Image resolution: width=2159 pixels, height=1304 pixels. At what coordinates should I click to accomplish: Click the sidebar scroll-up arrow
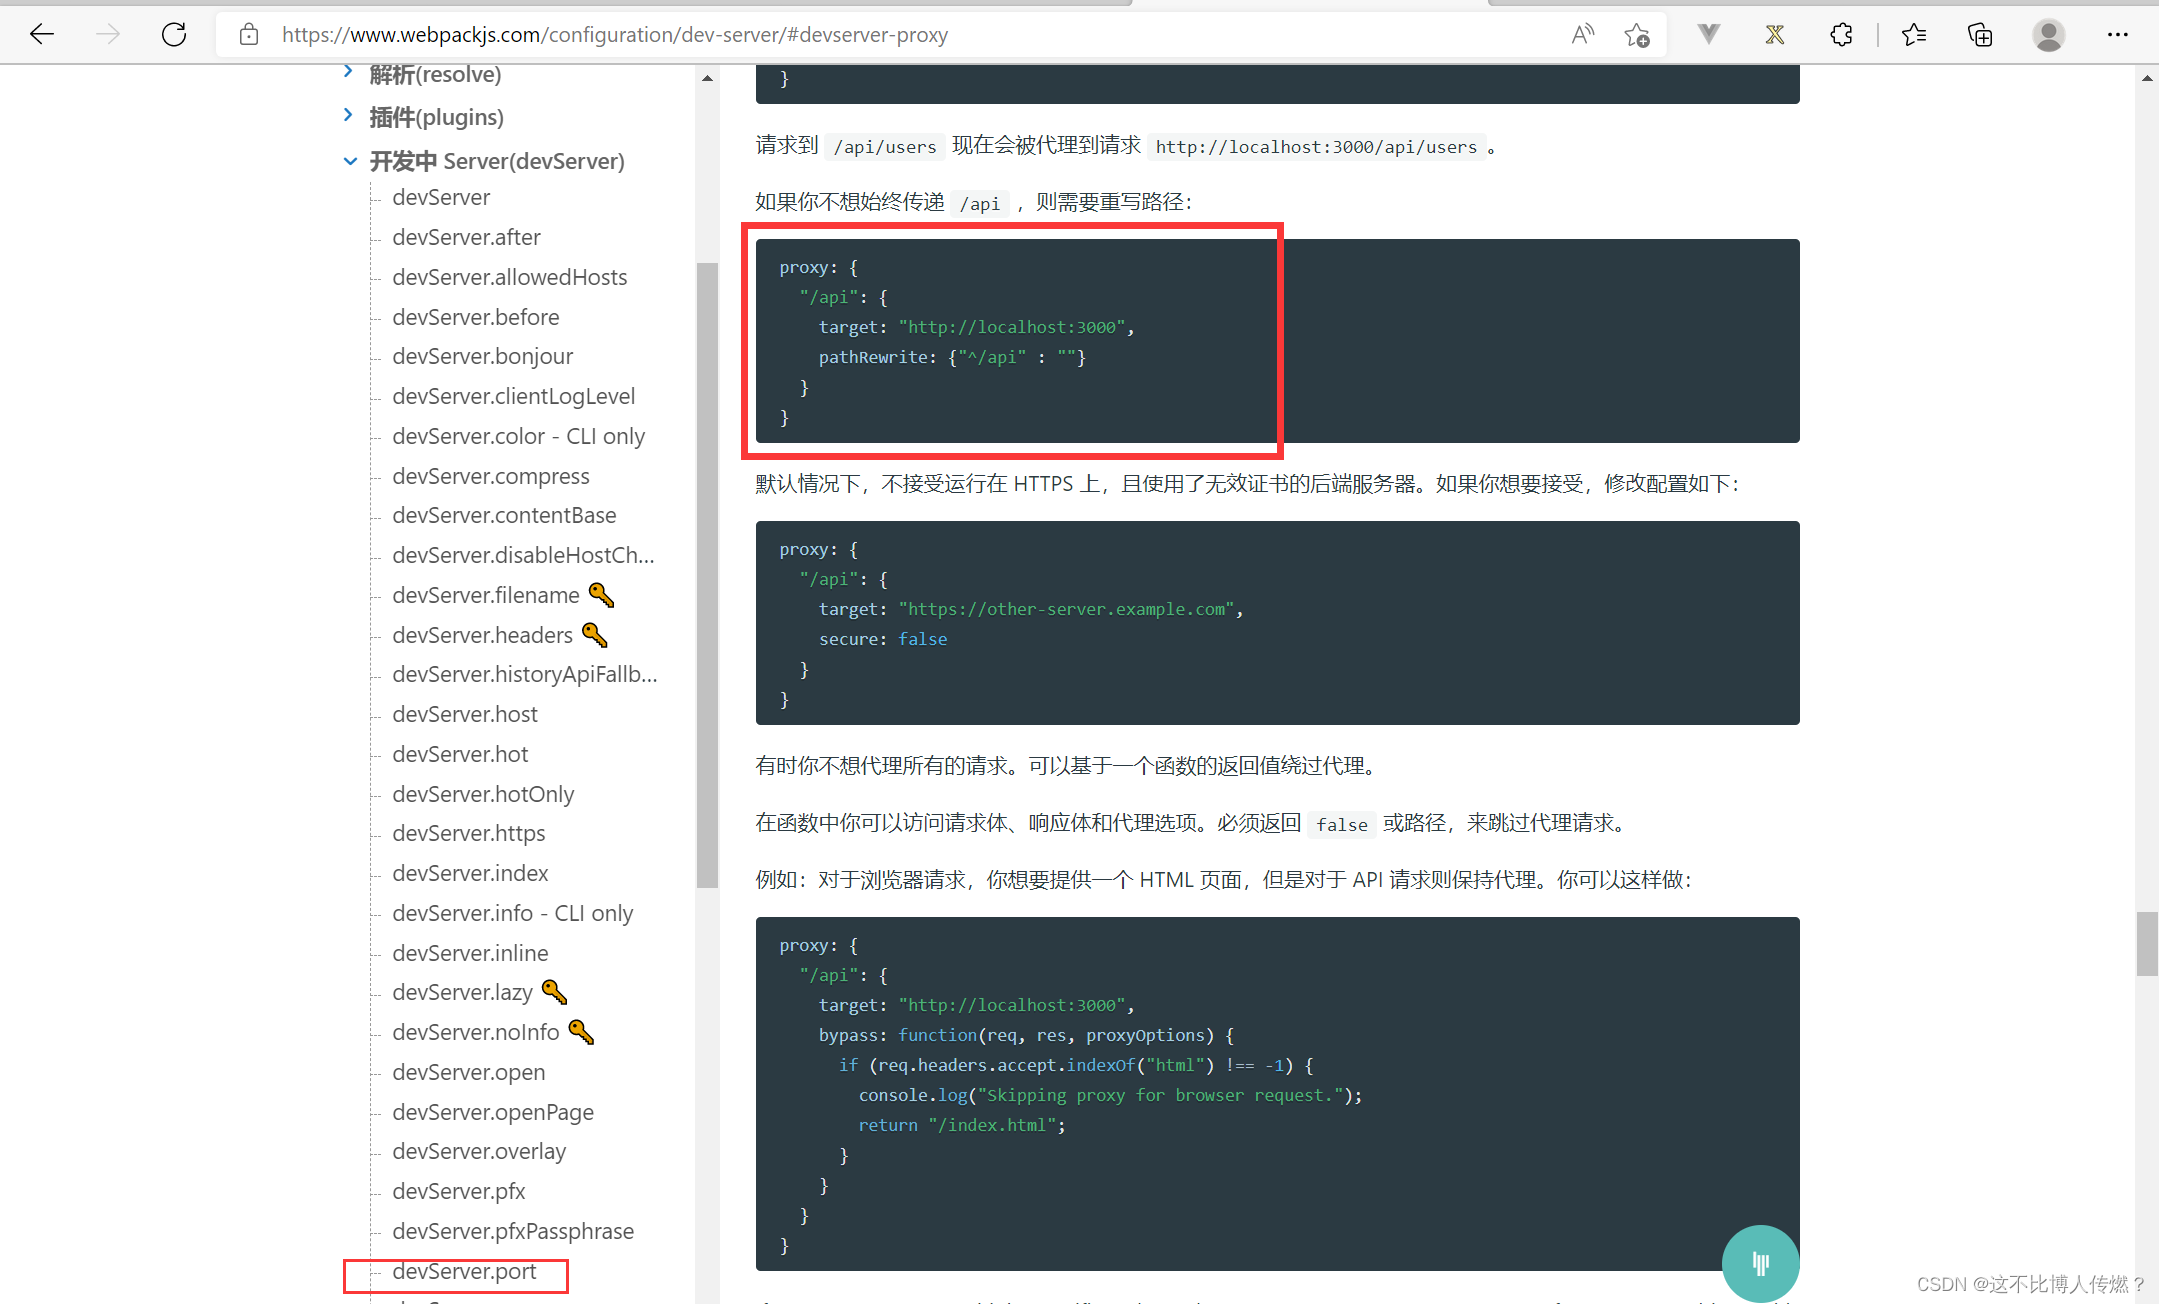pyautogui.click(x=707, y=78)
